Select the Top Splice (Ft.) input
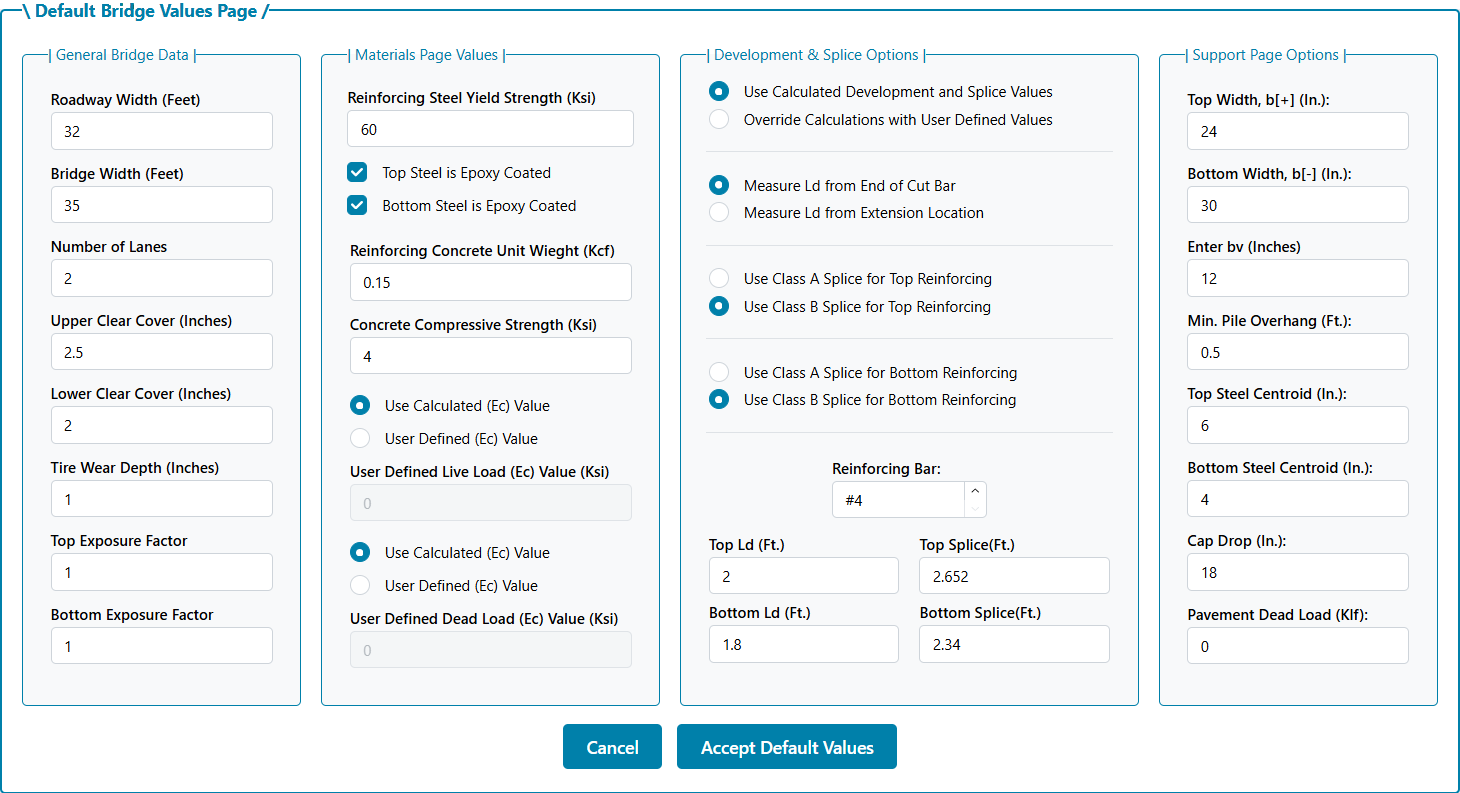The image size is (1460, 793). click(x=1014, y=577)
